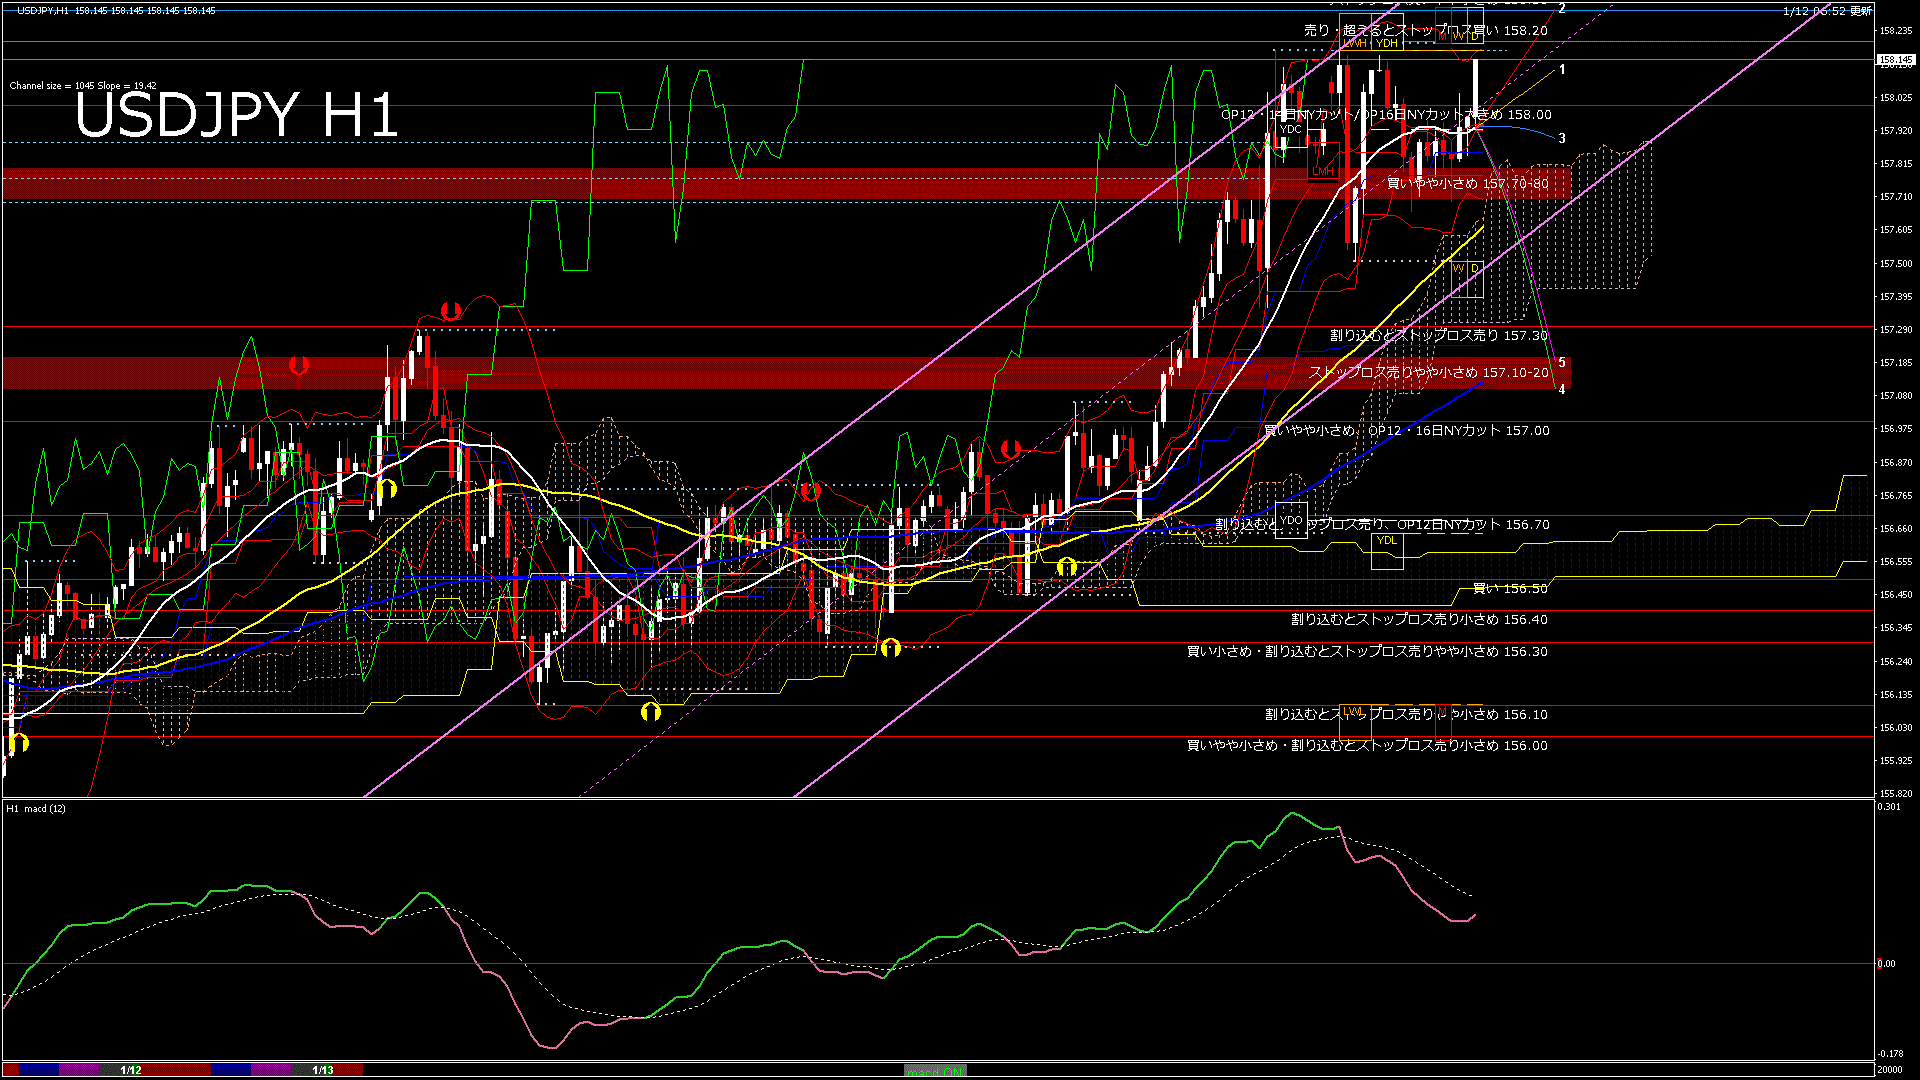Click red down-arrow inside lower red zone band
1920x1080 pixels.
point(298,366)
